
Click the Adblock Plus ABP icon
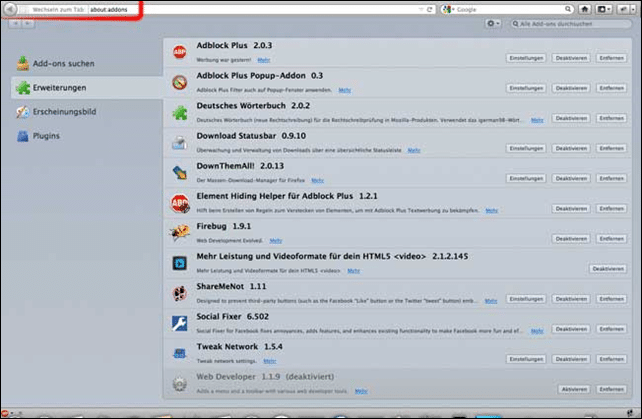[x=179, y=52]
